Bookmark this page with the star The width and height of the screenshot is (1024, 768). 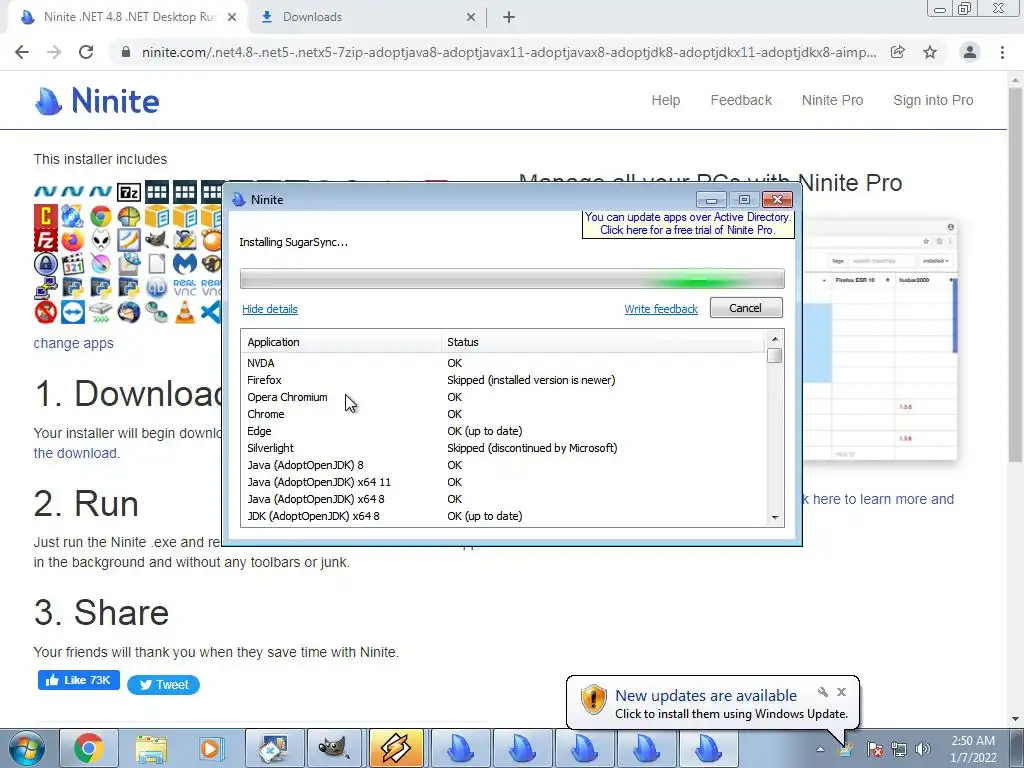tap(930, 52)
